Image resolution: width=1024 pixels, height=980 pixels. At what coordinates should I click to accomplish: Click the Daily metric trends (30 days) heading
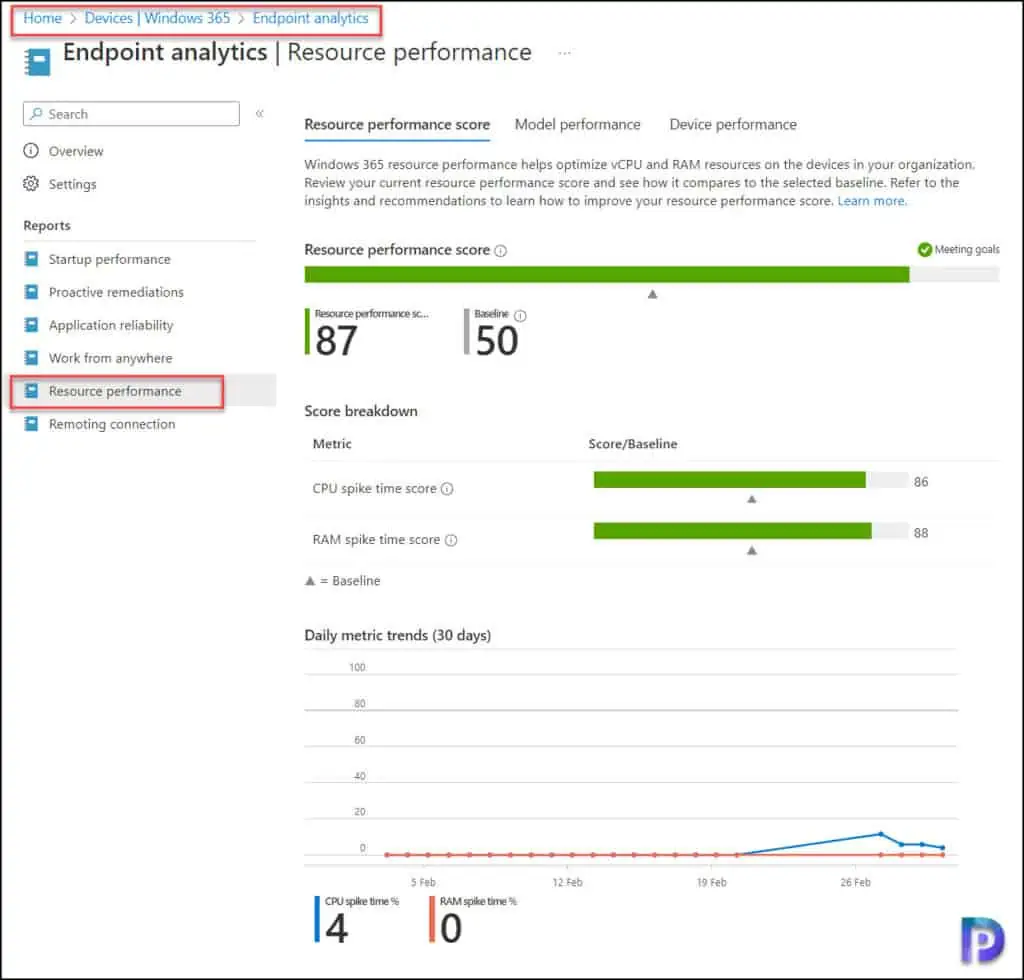(x=398, y=635)
